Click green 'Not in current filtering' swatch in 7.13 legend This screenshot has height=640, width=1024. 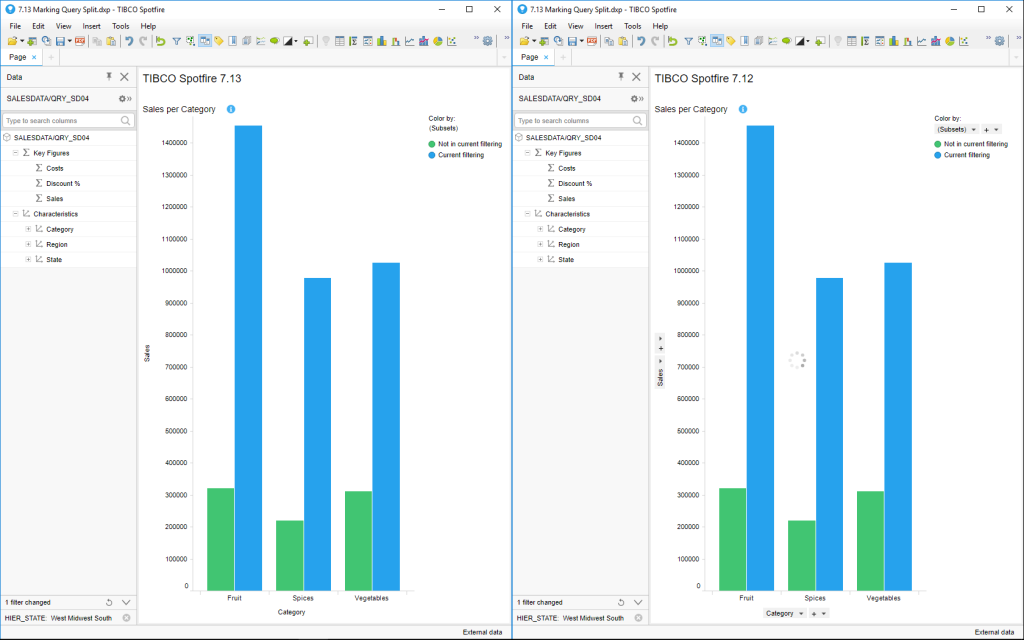432,144
